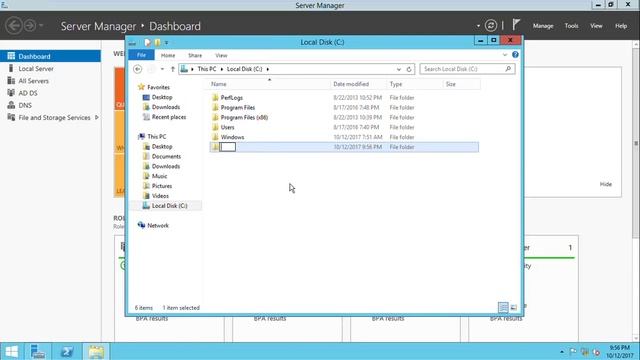640x360 pixels.
Task: Open the Home ribbon tab
Action: (168, 55)
